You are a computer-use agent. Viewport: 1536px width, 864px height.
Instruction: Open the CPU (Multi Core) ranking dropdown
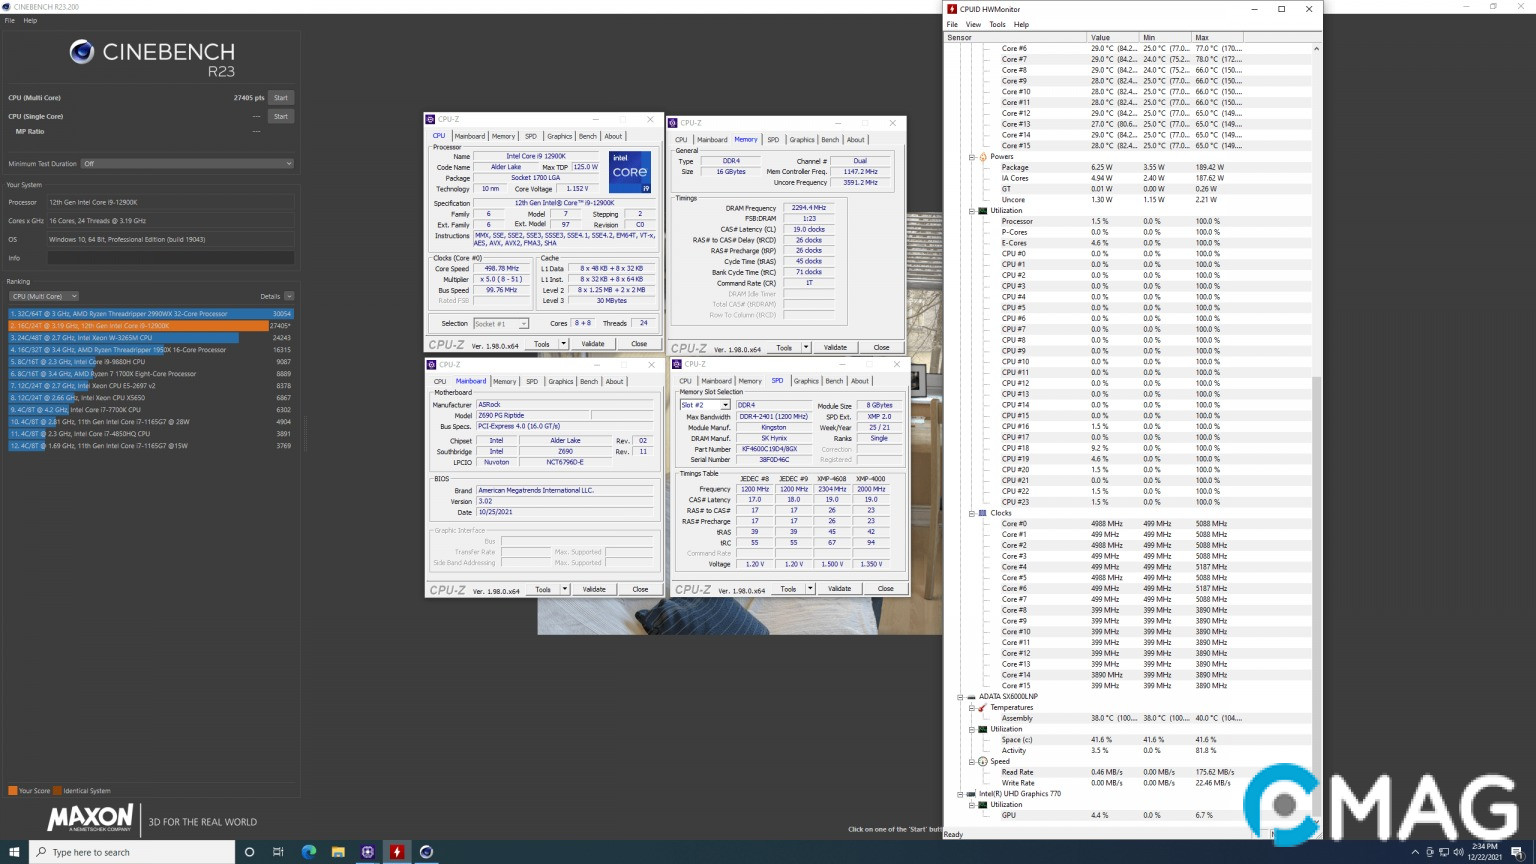44,296
